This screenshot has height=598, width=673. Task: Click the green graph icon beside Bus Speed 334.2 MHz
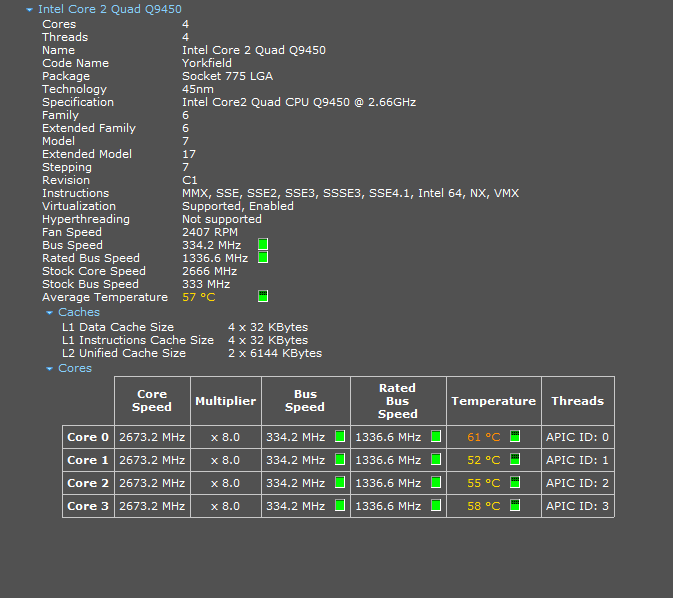coord(263,244)
